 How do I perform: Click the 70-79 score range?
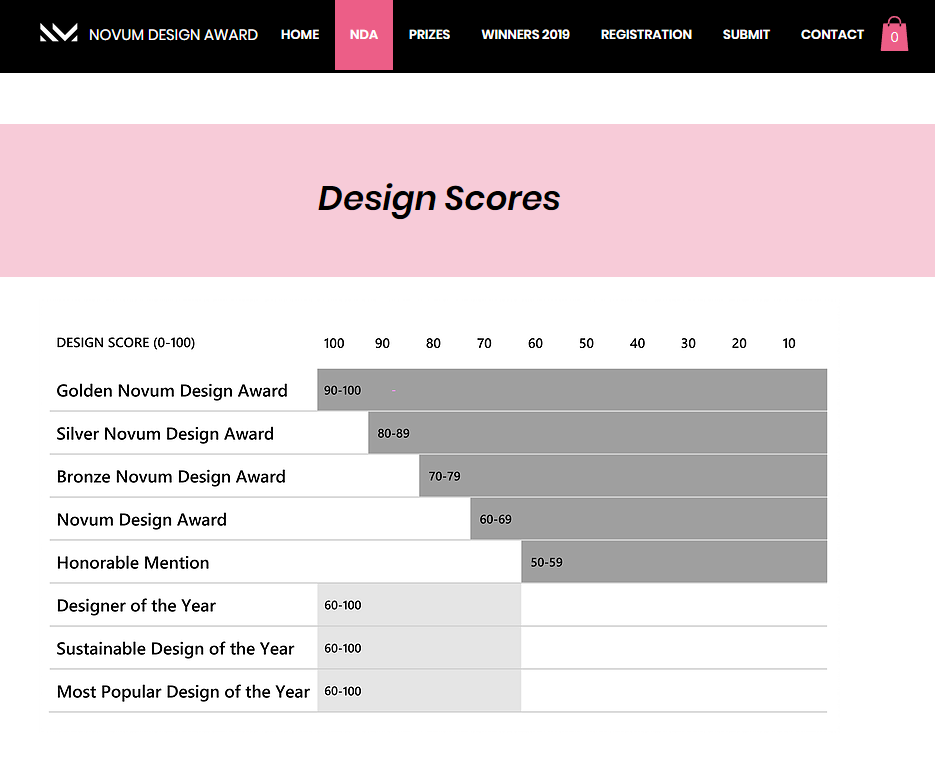tap(444, 476)
